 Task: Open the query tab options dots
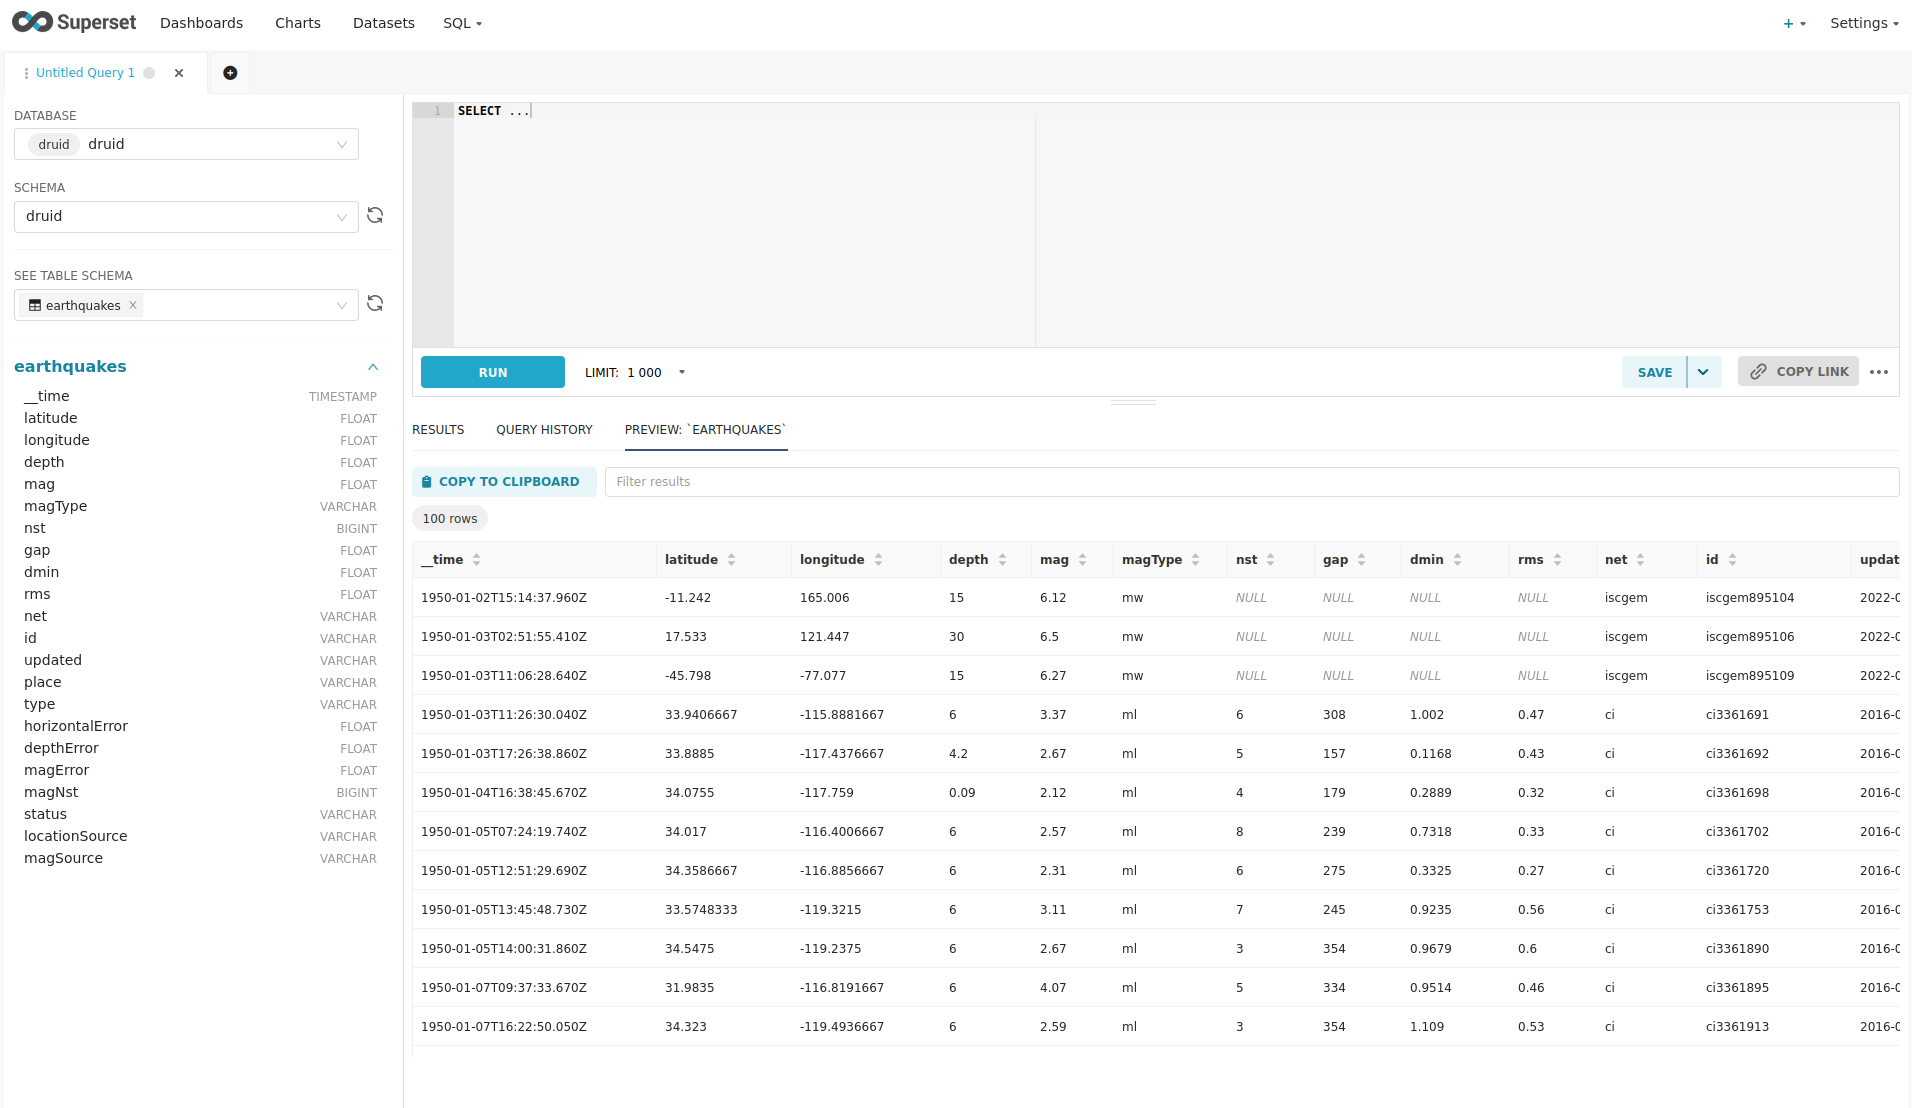[26, 73]
